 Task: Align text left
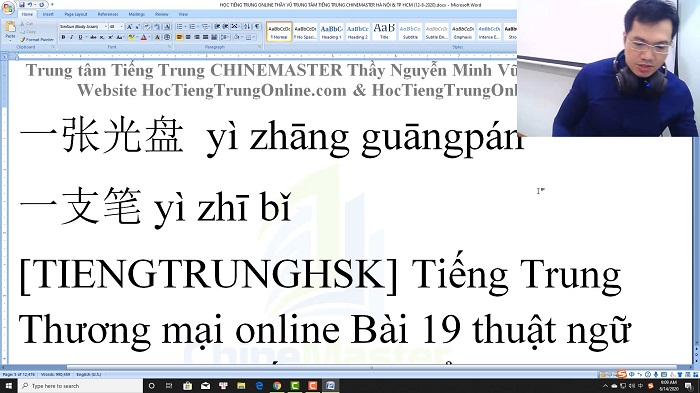(179, 37)
